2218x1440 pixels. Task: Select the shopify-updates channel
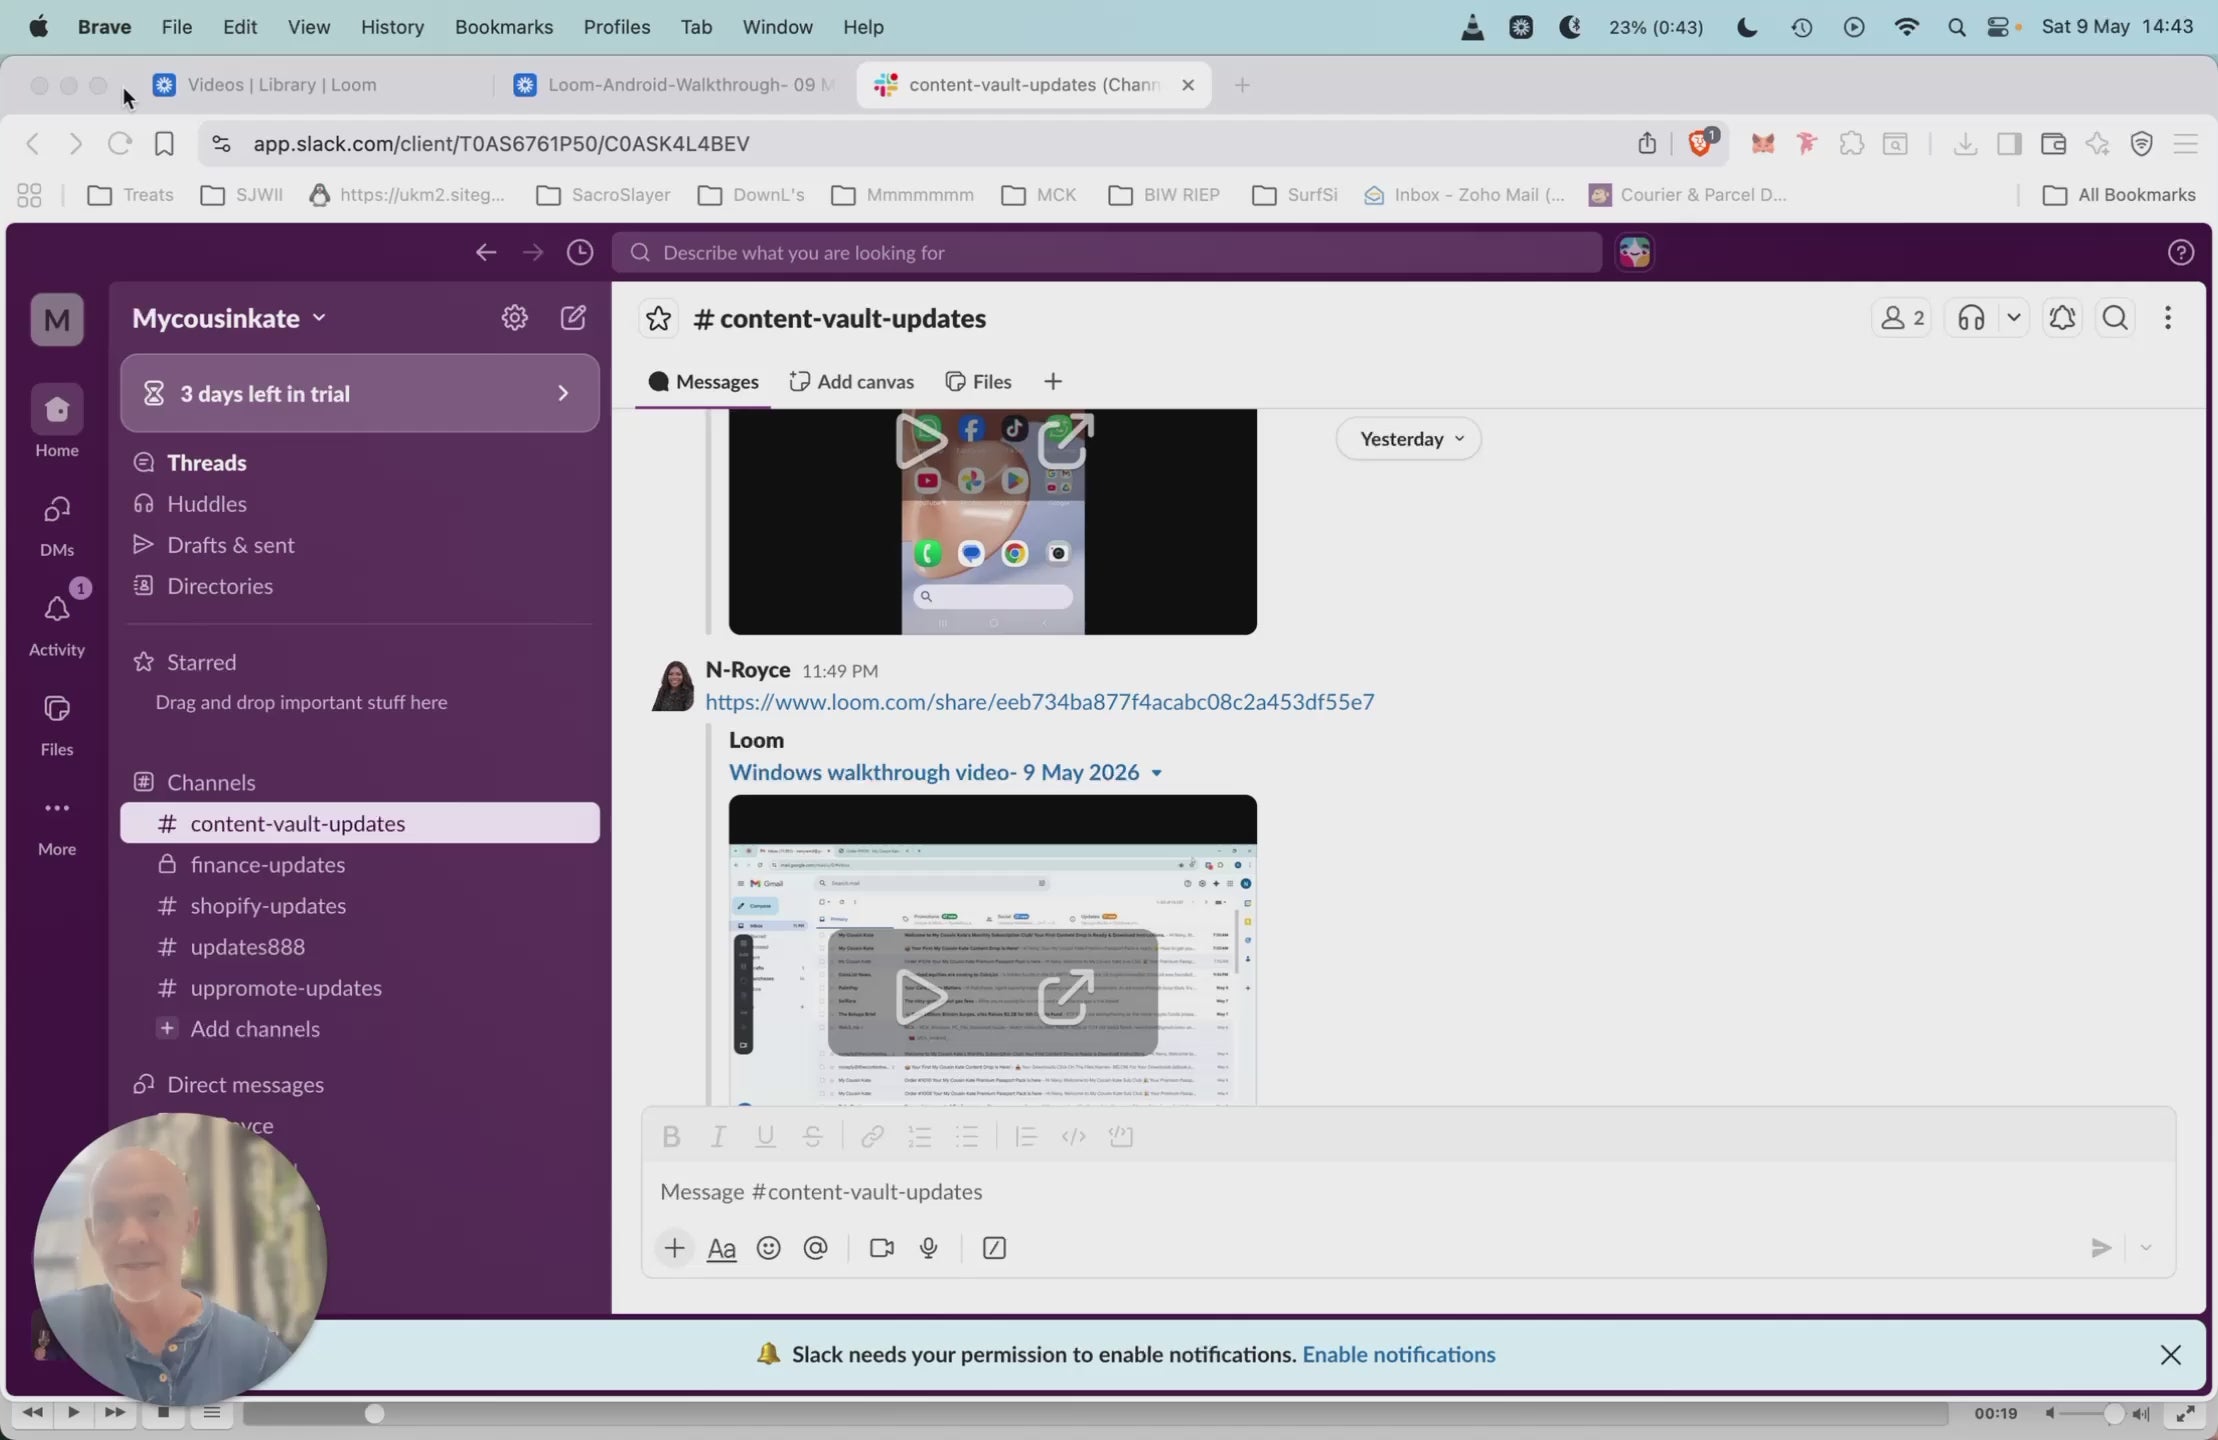tap(360, 906)
